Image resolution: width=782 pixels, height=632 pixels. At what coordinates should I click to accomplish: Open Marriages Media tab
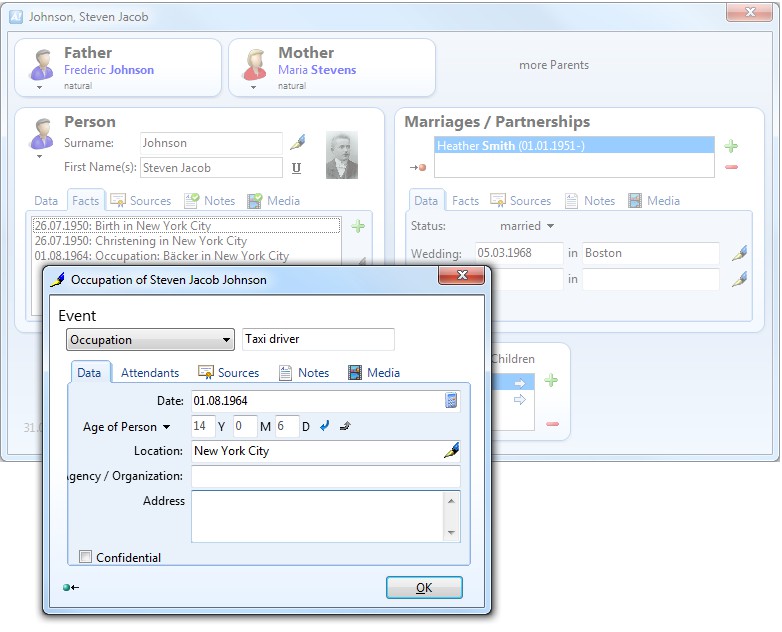pos(654,201)
